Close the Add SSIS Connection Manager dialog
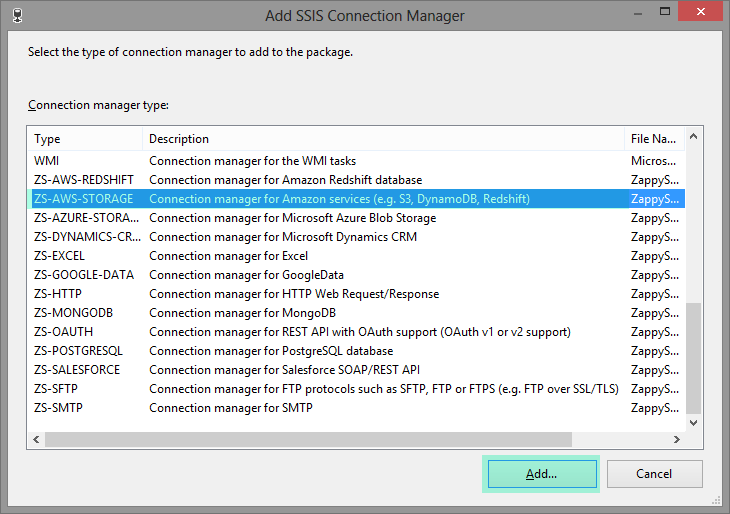 700,12
